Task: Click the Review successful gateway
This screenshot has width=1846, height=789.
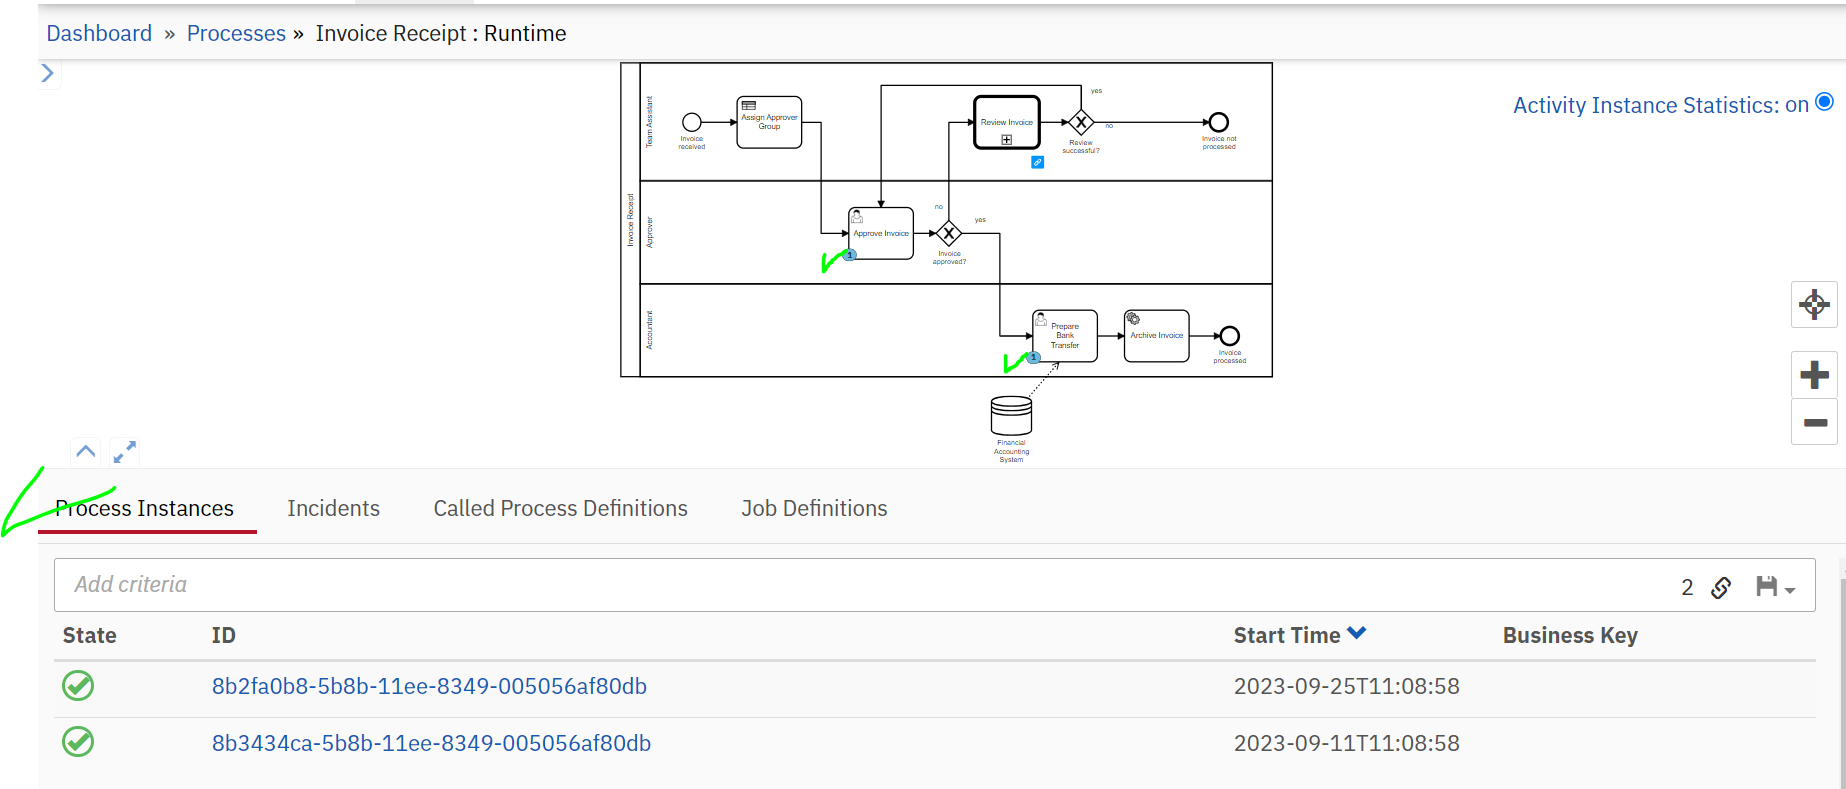Action: click(x=1081, y=122)
